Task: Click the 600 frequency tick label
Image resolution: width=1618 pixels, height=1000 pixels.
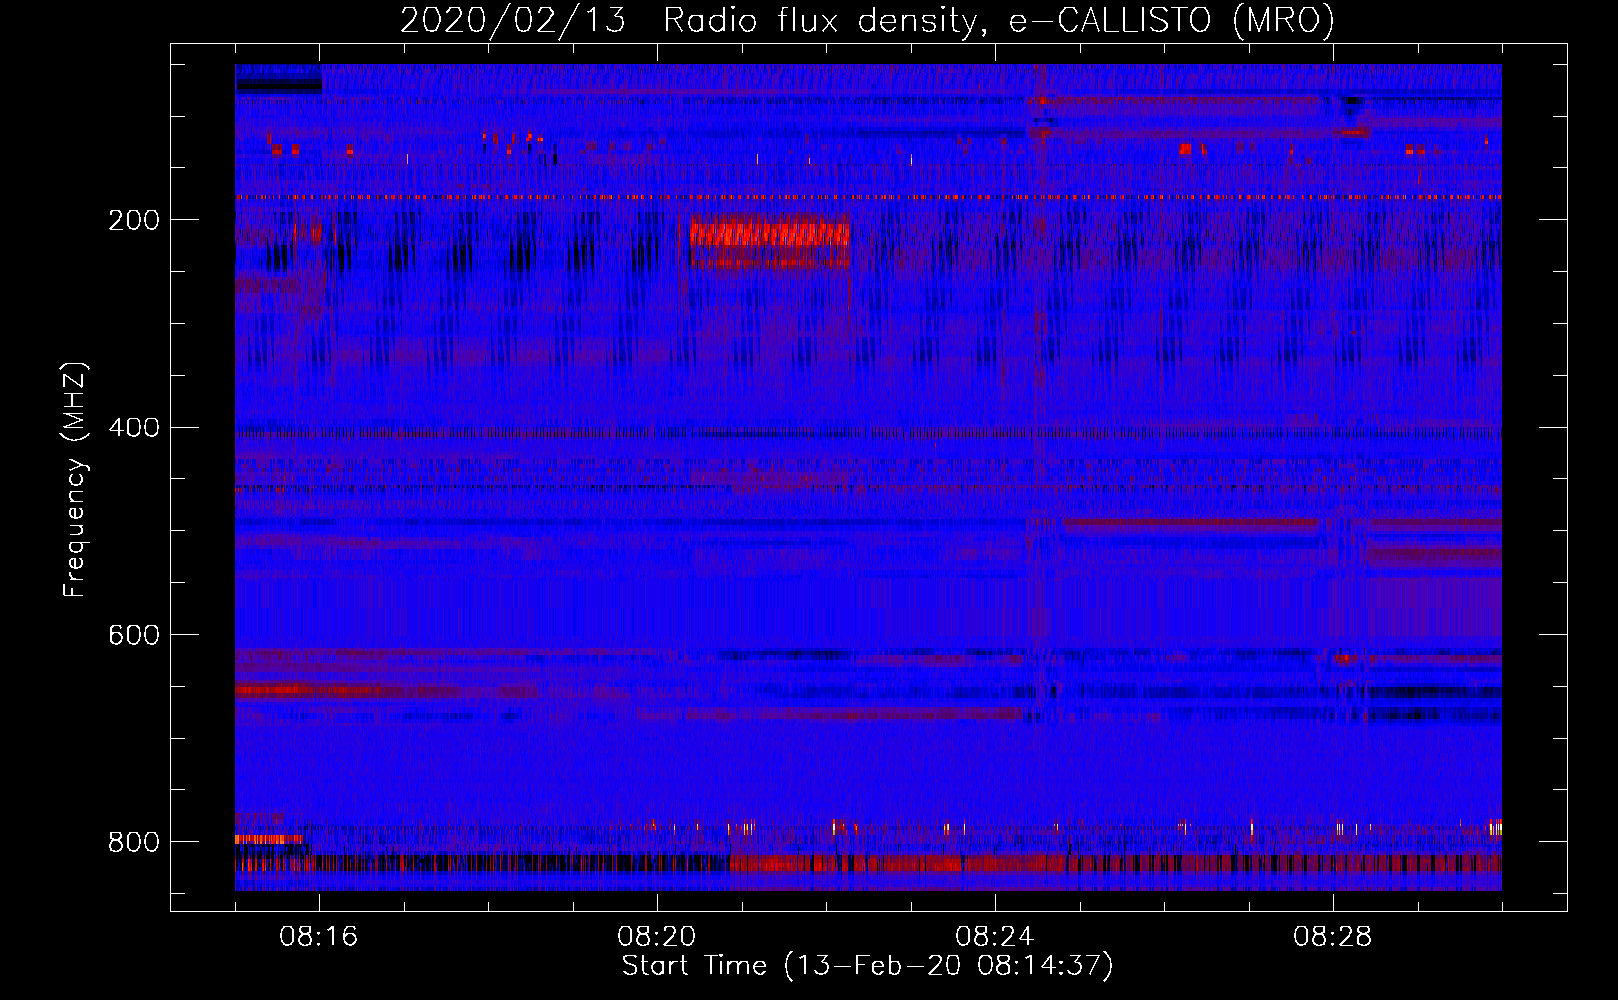Action: [133, 635]
